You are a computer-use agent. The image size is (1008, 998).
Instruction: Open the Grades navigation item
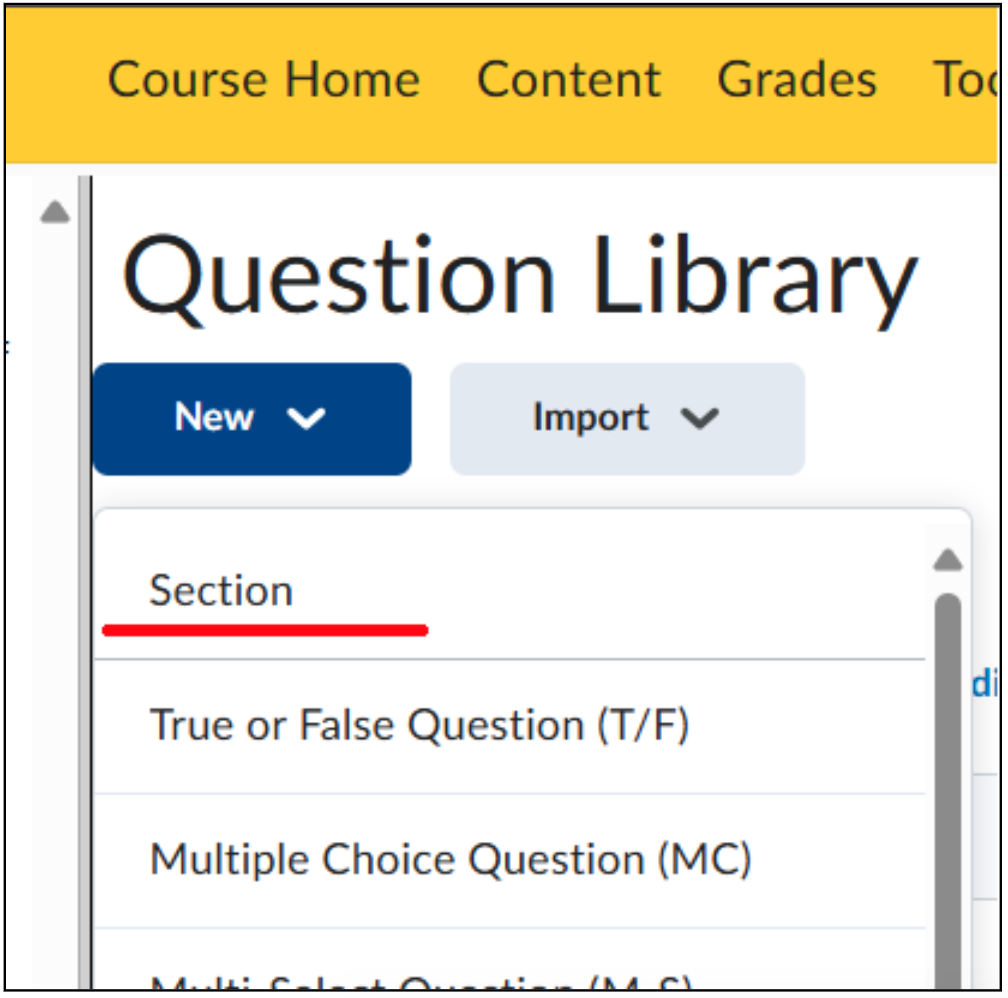[x=796, y=79]
